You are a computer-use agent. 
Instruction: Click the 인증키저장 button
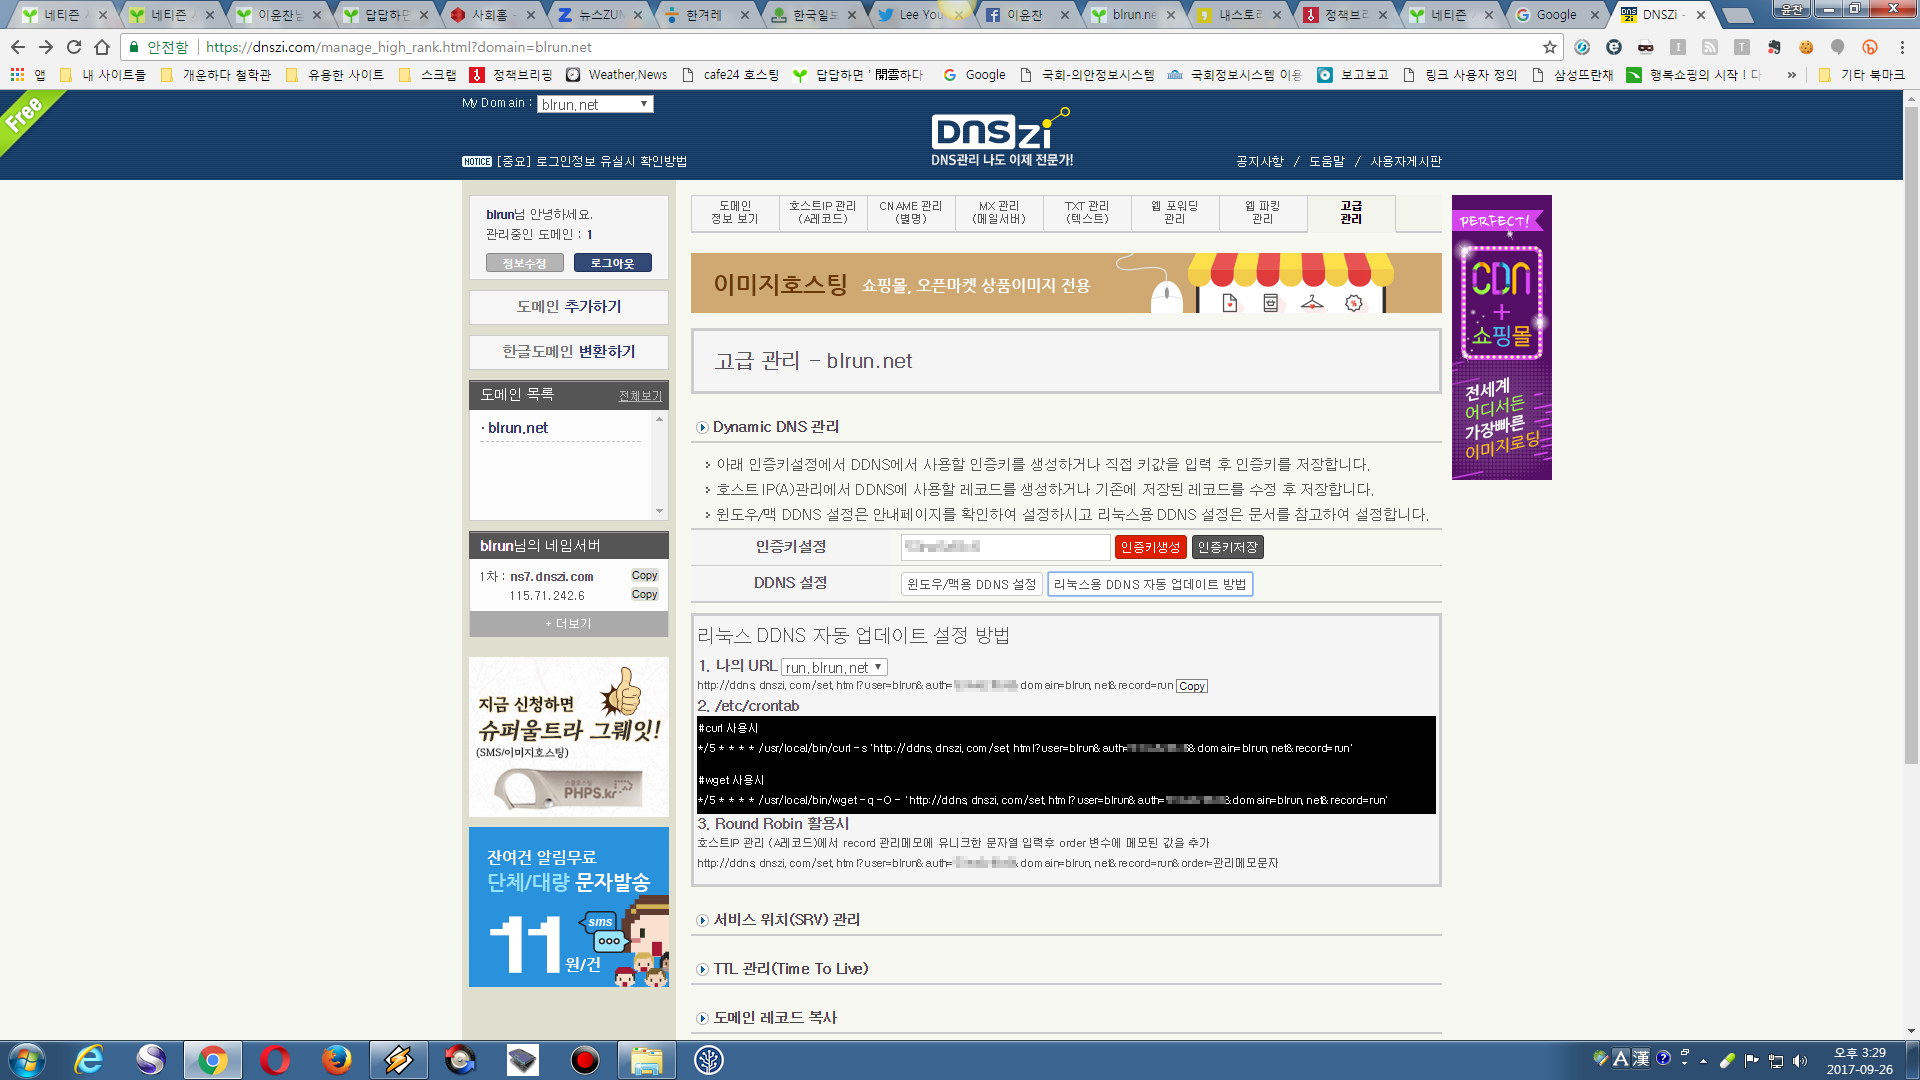click(1227, 547)
